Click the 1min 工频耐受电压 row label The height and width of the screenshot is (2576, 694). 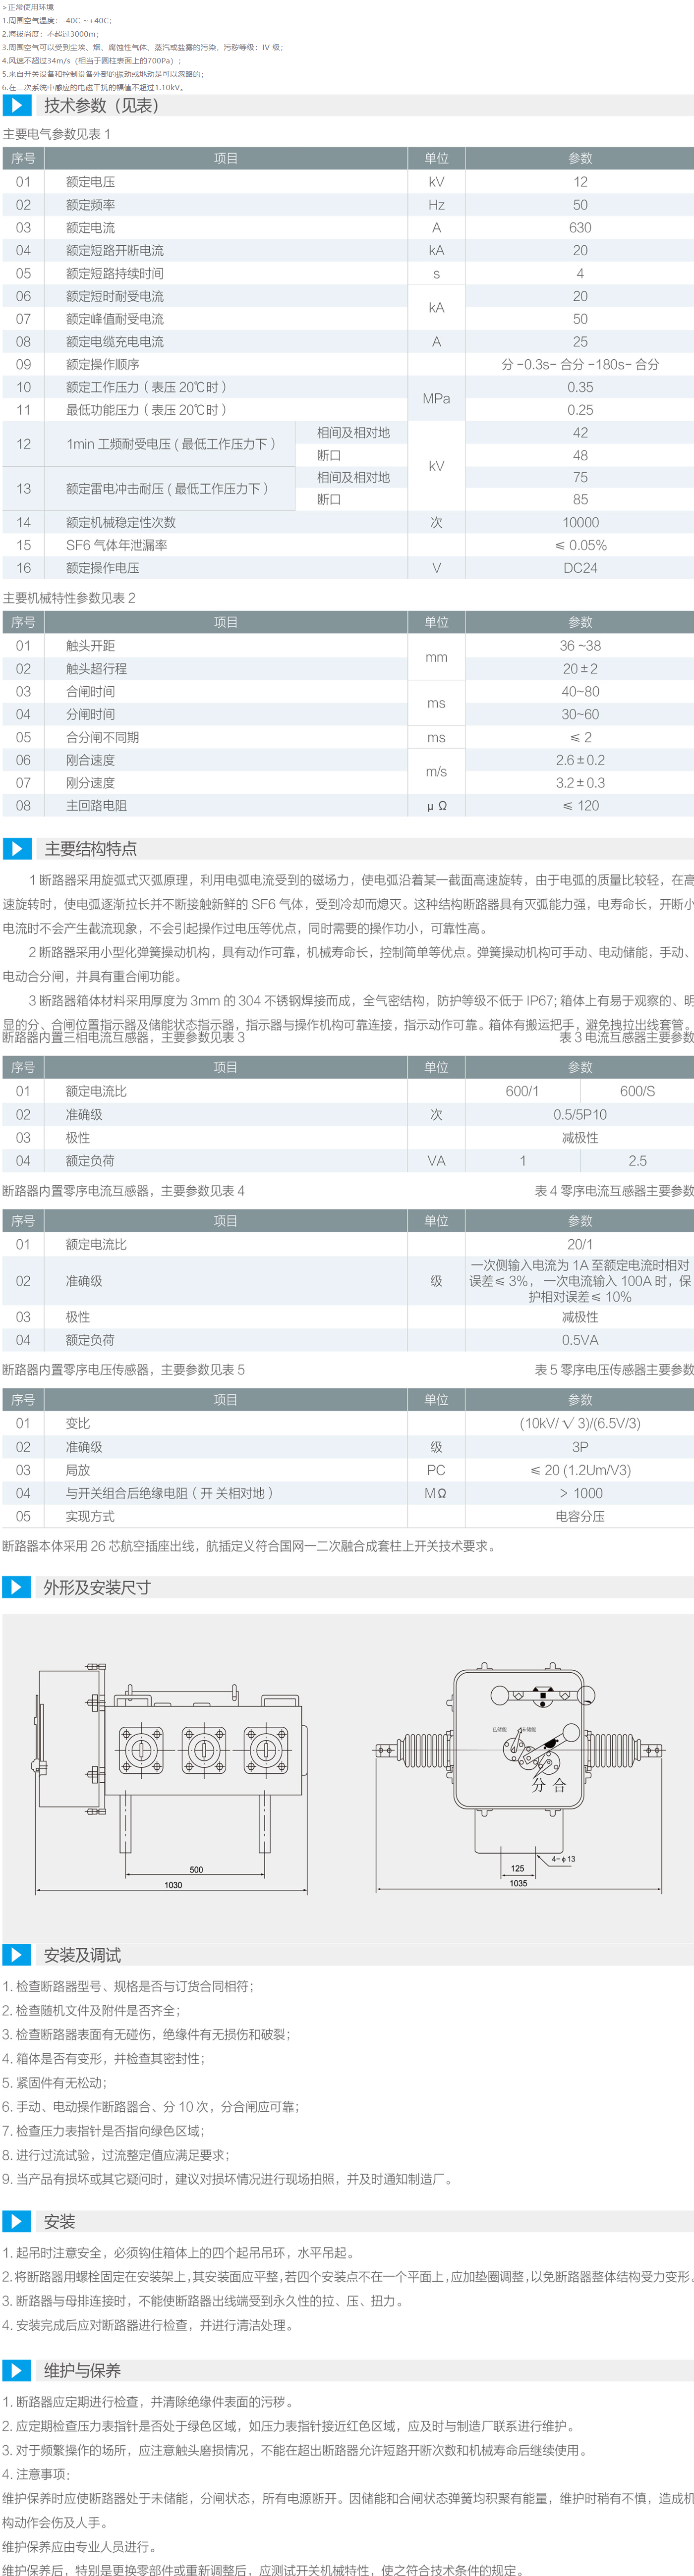tap(170, 444)
